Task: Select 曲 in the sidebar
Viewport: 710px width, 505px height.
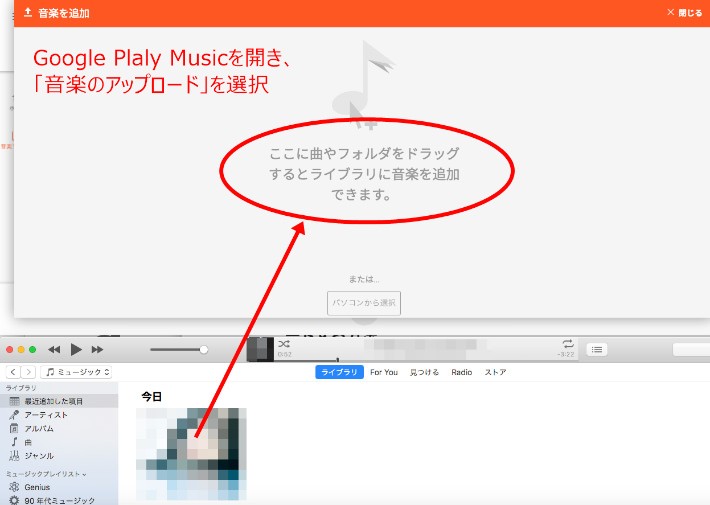Action: (59, 442)
